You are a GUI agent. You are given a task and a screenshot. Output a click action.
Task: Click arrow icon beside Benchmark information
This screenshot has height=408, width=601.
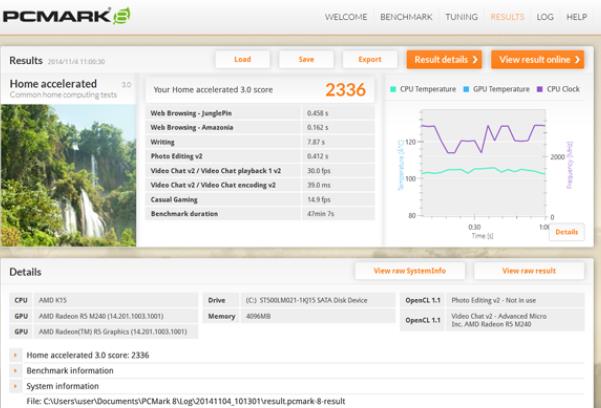(16, 370)
